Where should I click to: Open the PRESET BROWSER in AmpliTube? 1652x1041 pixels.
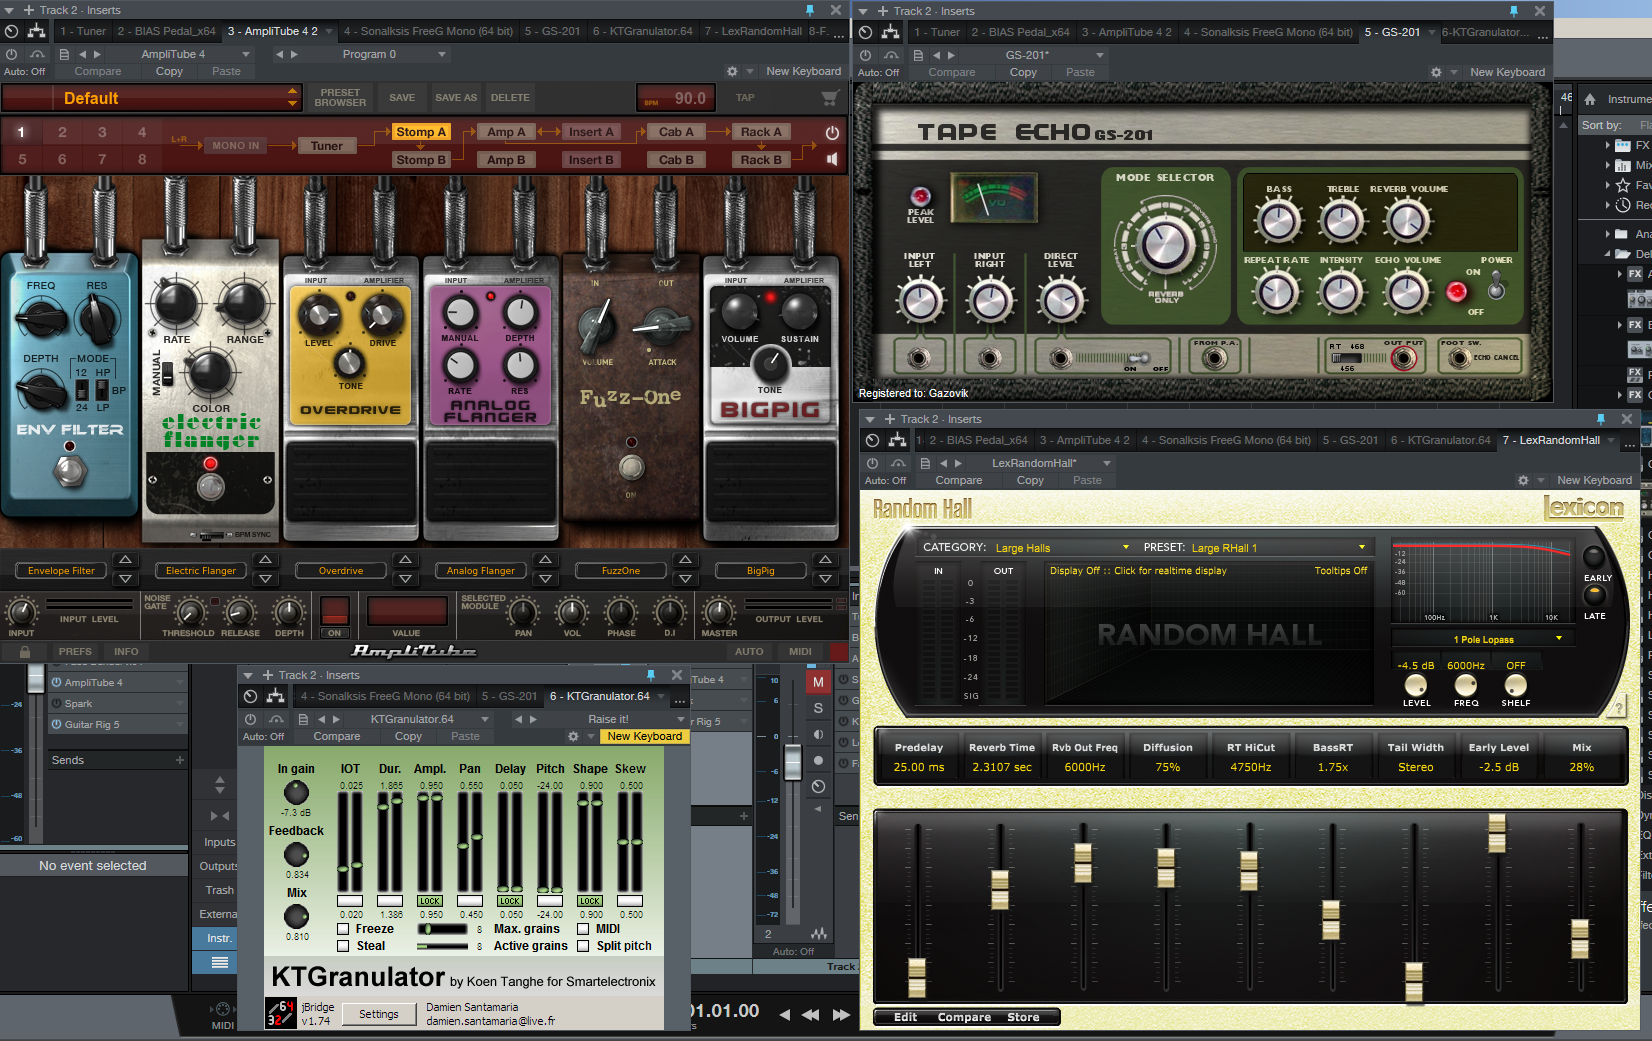[340, 98]
